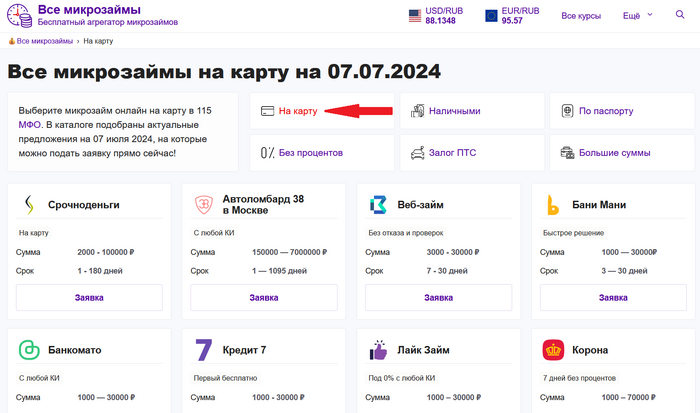Select the Без процентов category
This screenshot has height=413, width=700.
[322, 153]
